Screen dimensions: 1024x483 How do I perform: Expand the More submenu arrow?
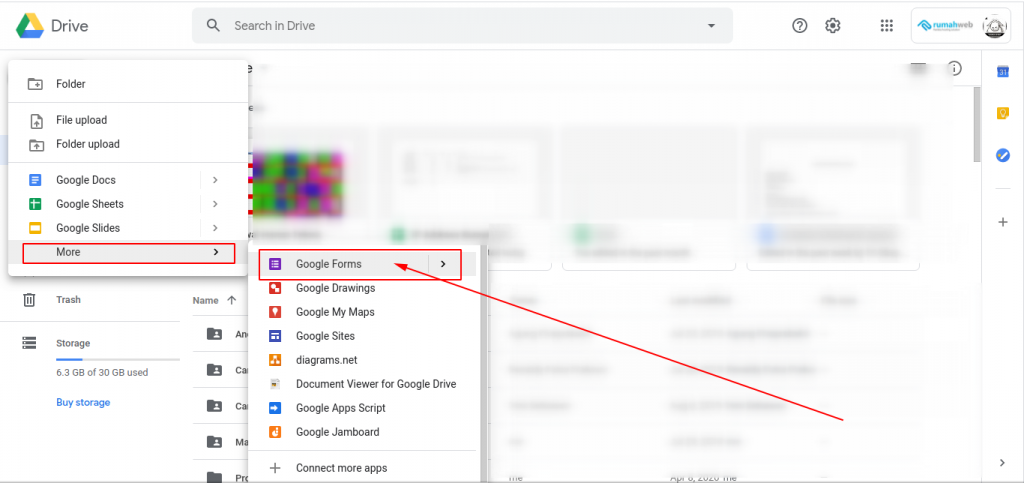216,252
